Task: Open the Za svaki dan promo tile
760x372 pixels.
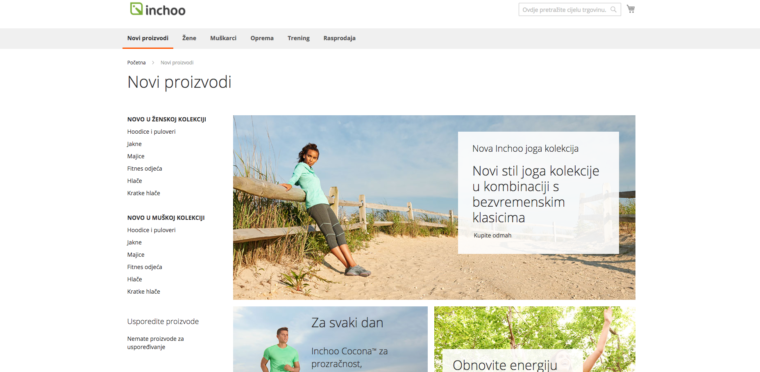Action: [330, 339]
